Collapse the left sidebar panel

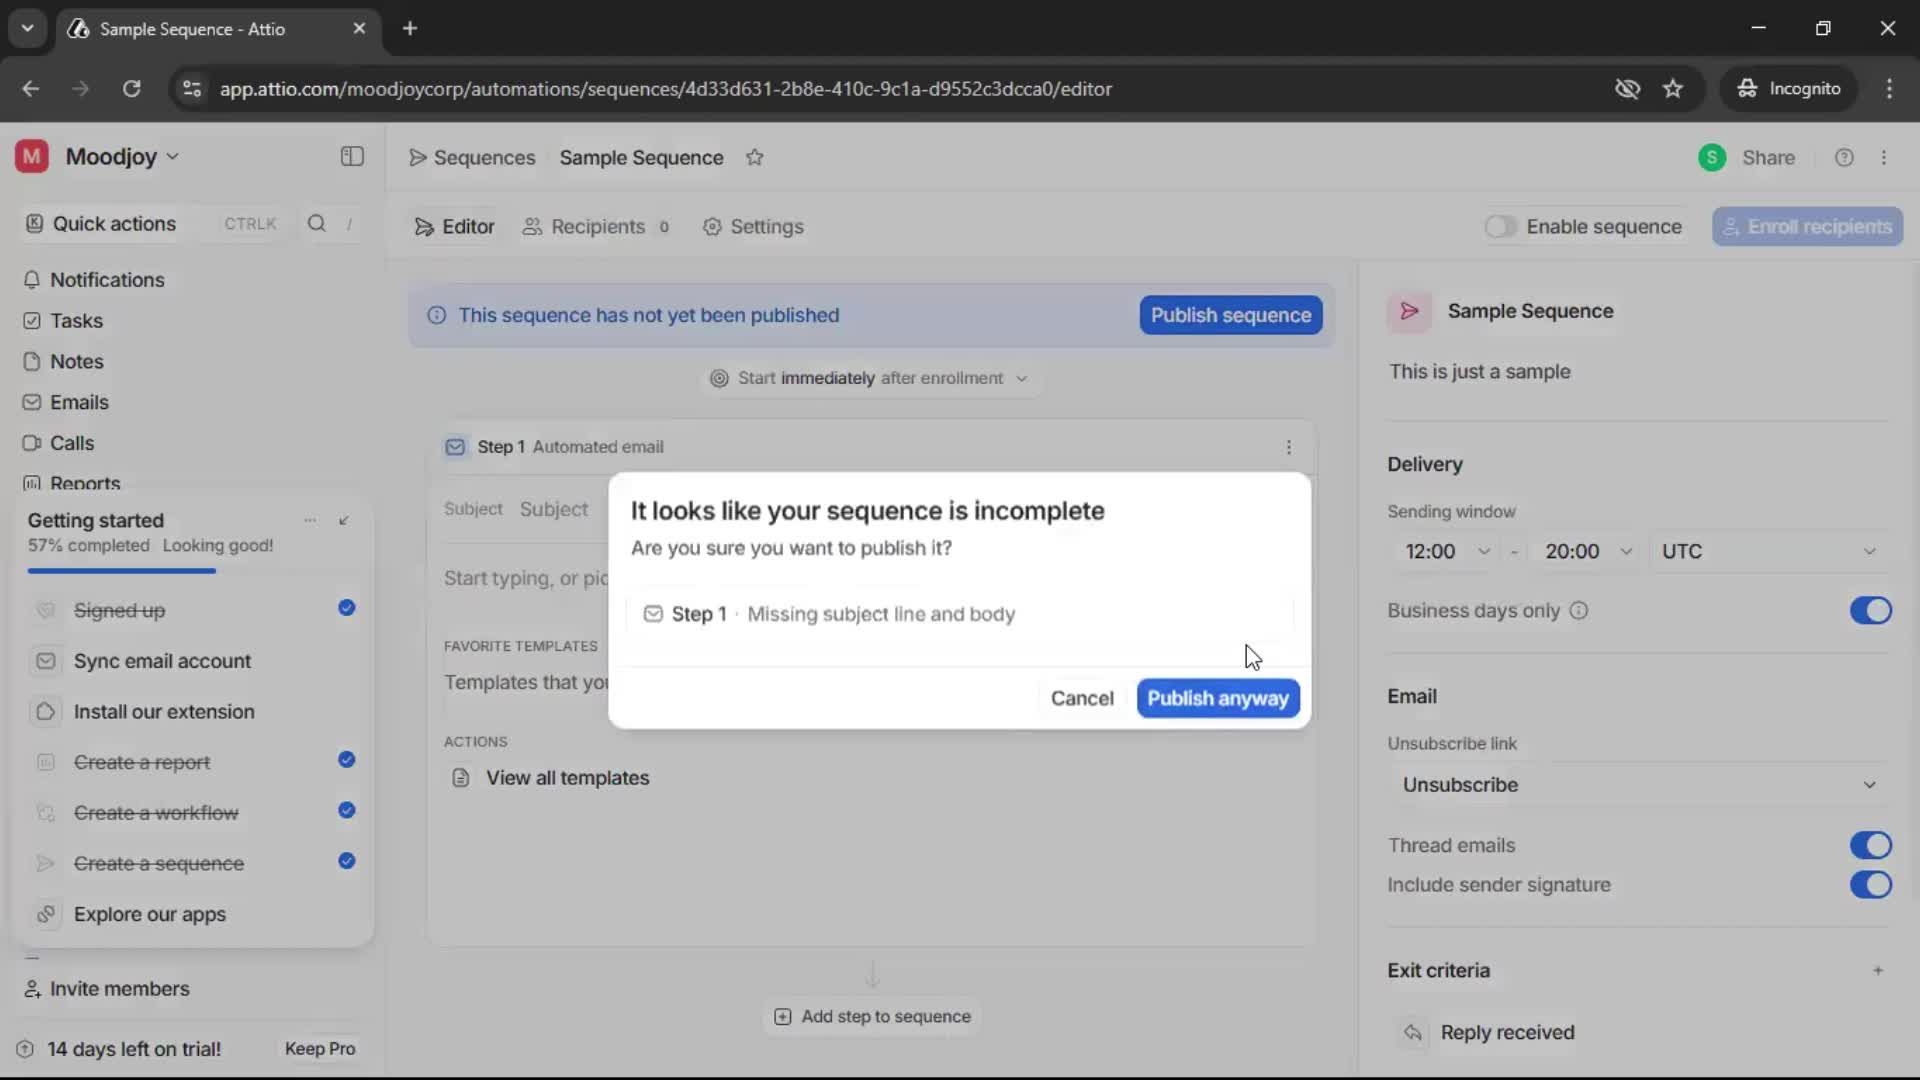351,157
